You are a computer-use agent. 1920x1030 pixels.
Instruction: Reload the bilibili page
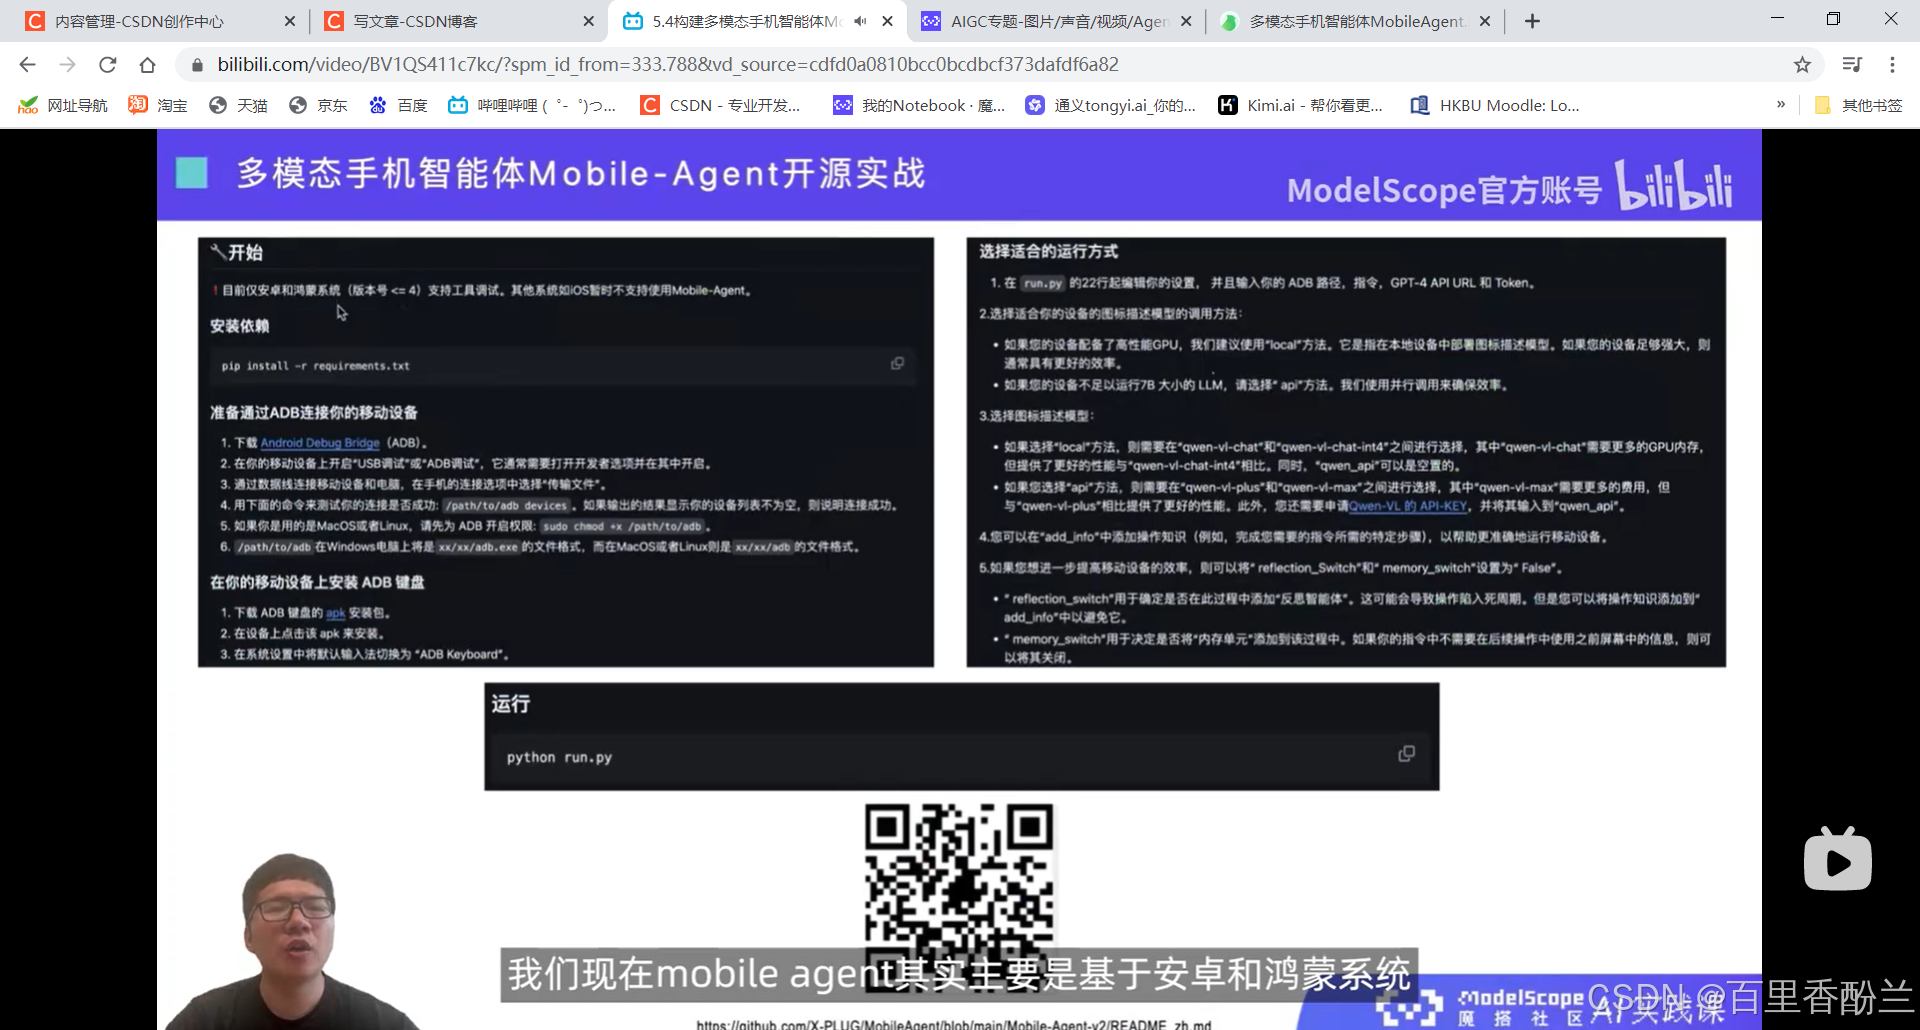(x=108, y=65)
